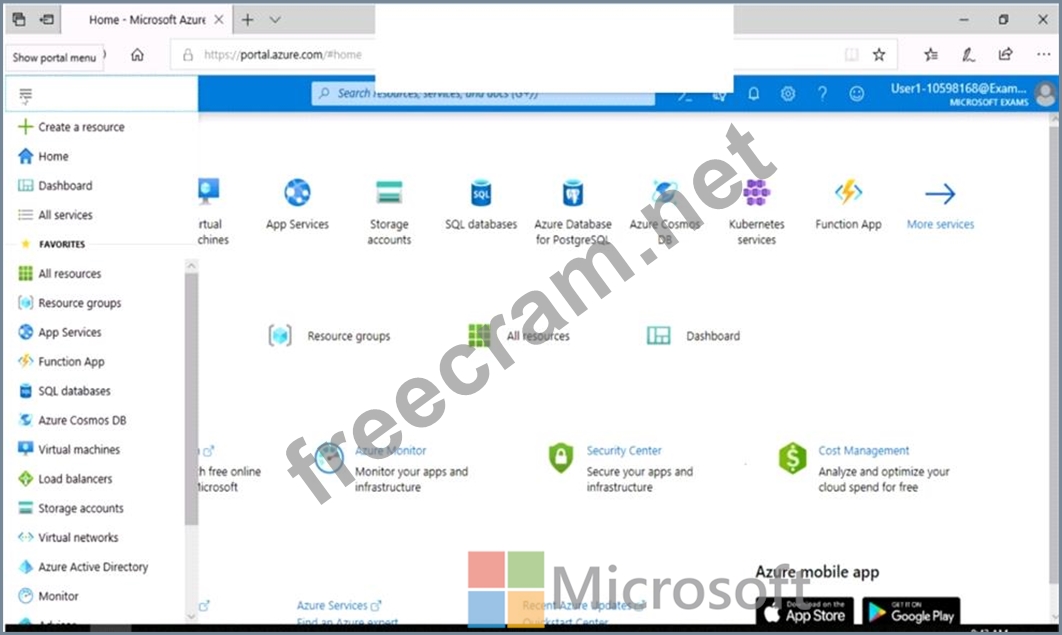Viewport: 1062px width, 635px height.
Task: Collapse the portal menu hamburger button
Action: pyautogui.click(x=26, y=95)
